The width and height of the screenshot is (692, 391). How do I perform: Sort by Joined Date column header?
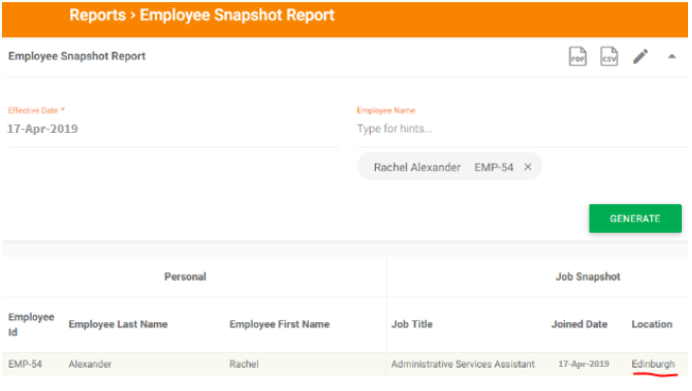tap(579, 324)
